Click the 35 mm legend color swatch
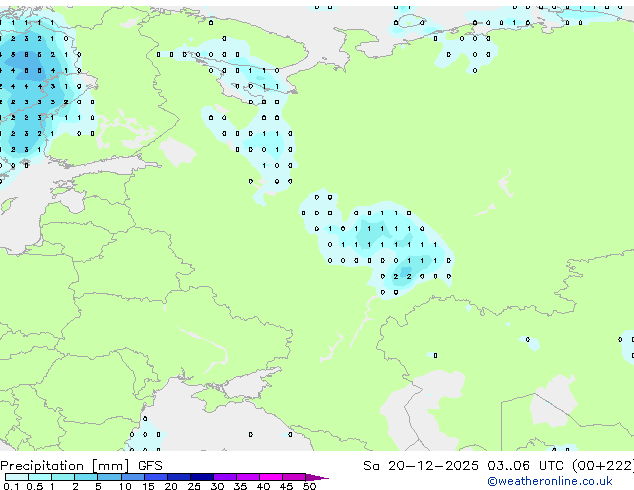The image size is (634, 490). (x=247, y=477)
